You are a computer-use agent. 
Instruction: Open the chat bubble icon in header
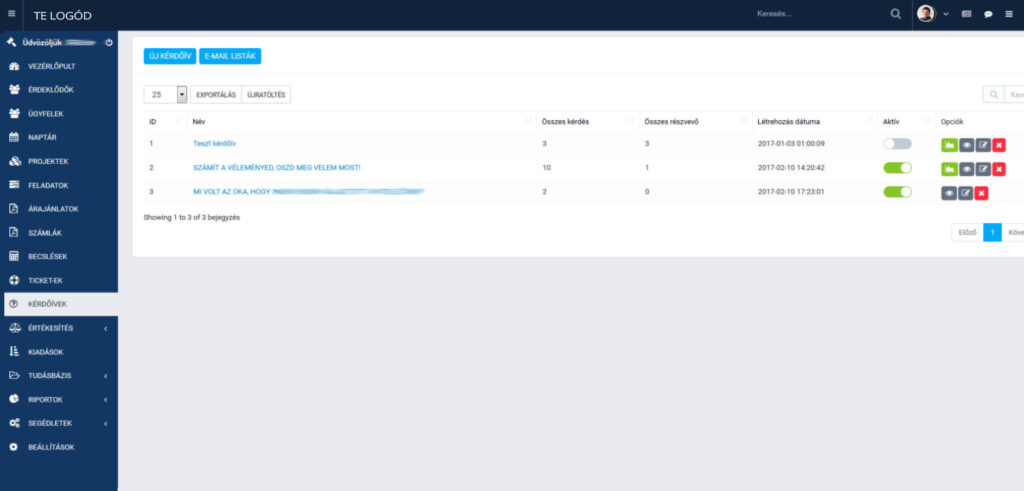click(x=988, y=14)
